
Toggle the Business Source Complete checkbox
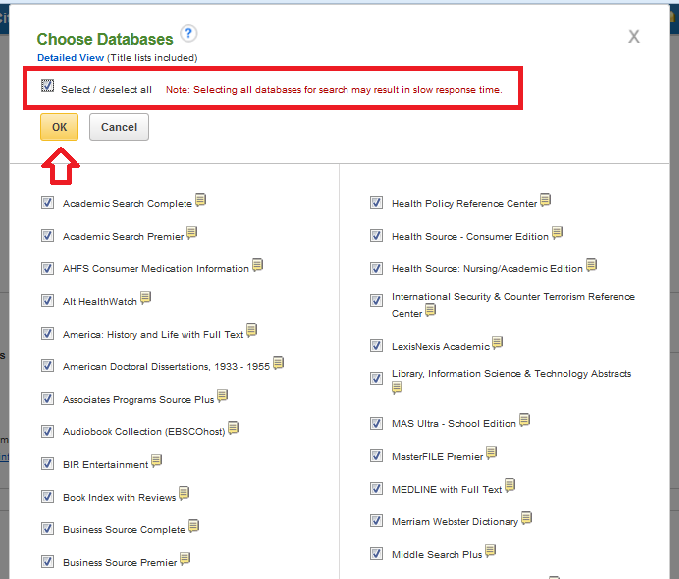tap(47, 529)
